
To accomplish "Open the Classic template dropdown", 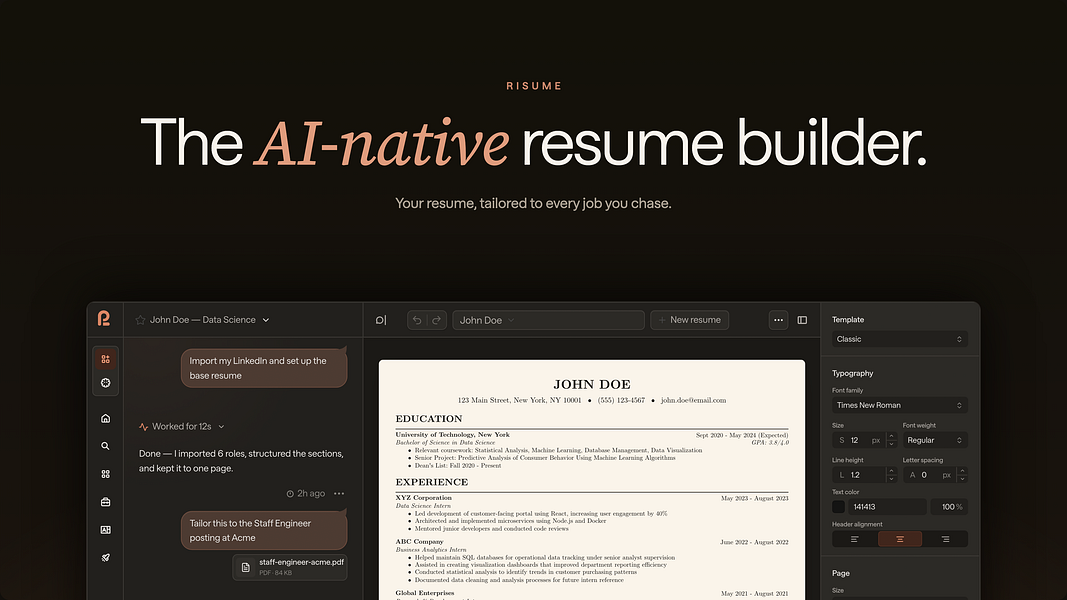I will [x=900, y=339].
